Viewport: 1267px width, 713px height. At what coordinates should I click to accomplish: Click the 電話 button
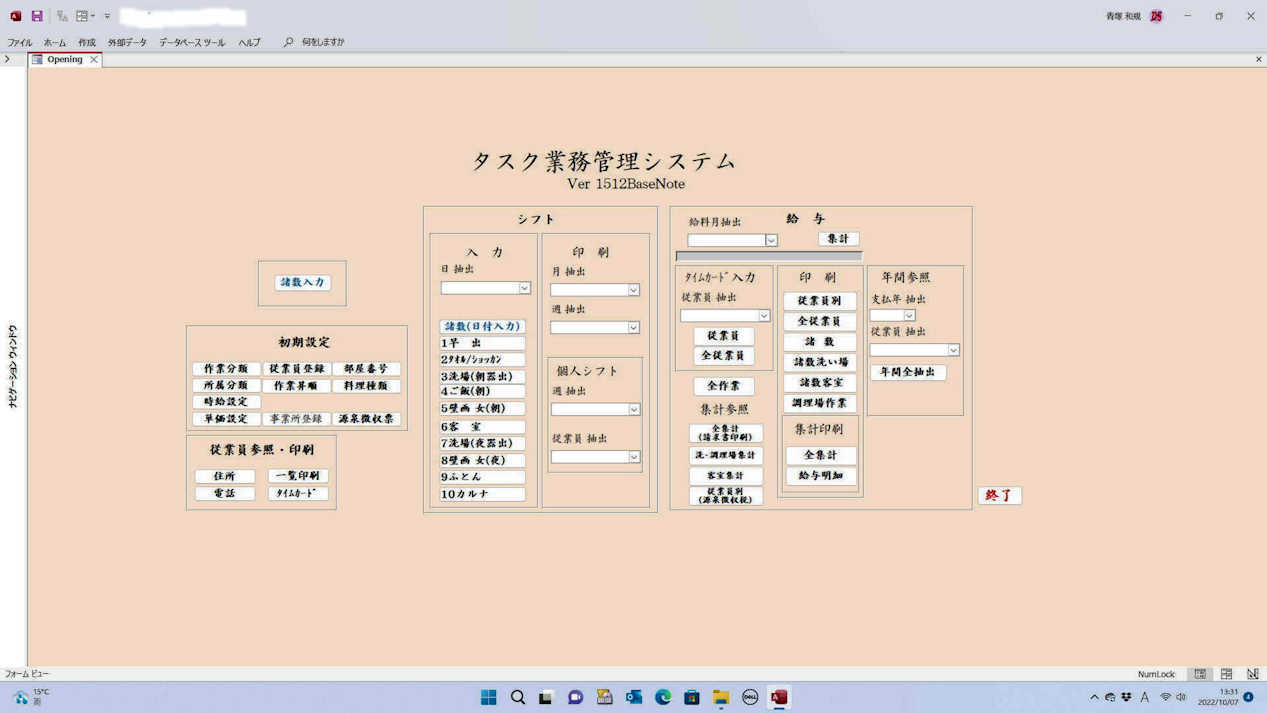click(x=225, y=494)
